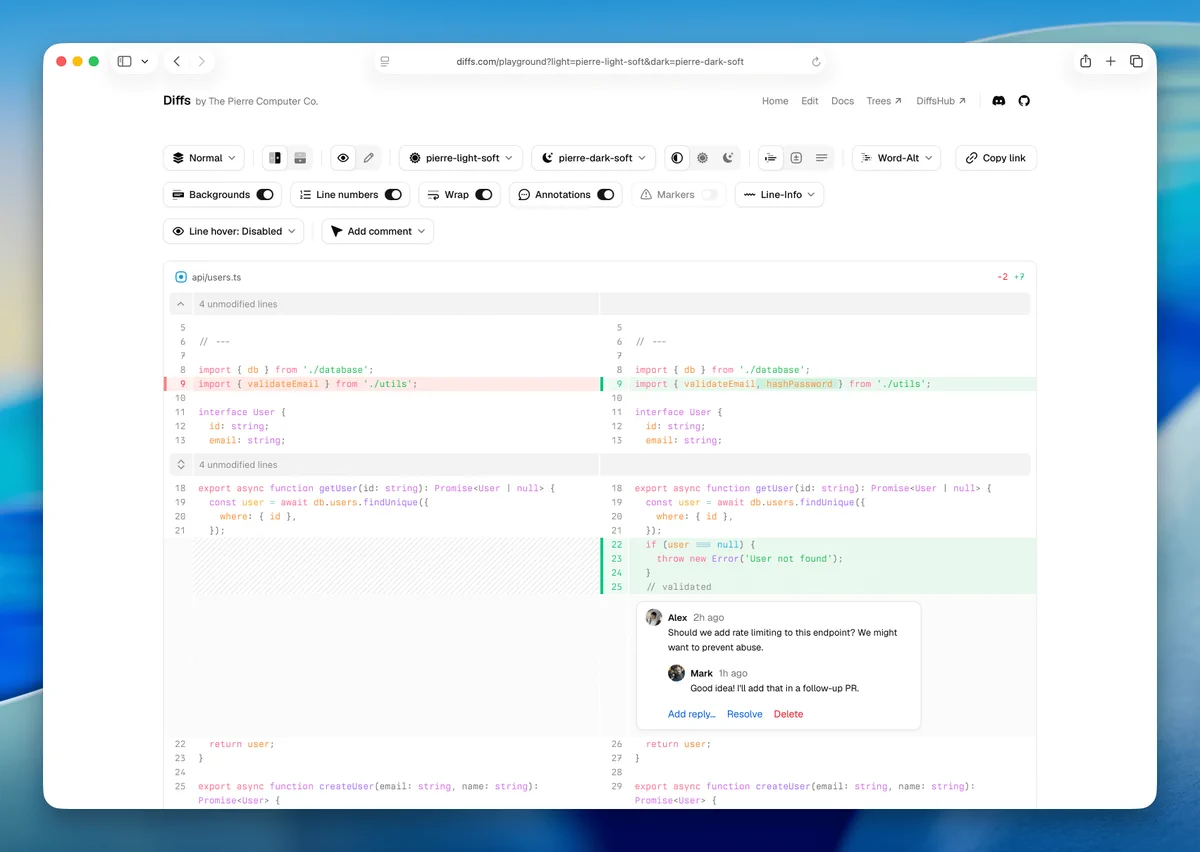Screen dimensions: 1200x852
Task: Go to the Edit nav item
Action: point(810,101)
